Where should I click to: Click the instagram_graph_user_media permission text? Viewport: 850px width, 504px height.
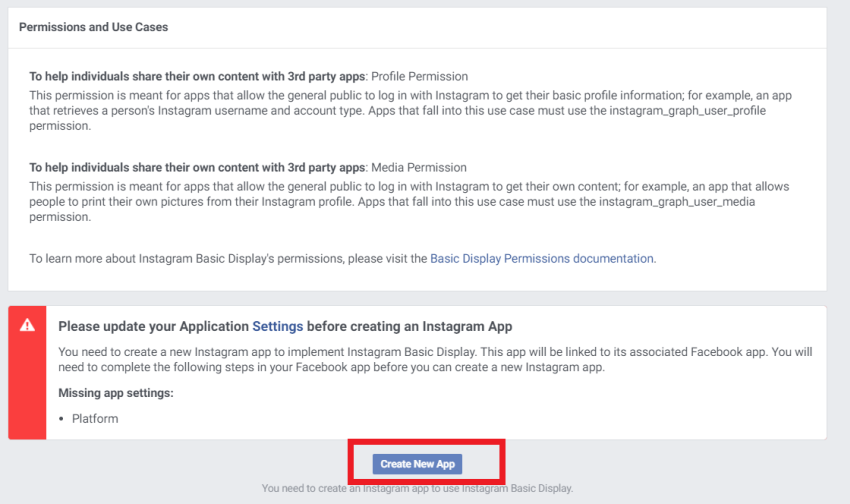pyautogui.click(x=677, y=202)
